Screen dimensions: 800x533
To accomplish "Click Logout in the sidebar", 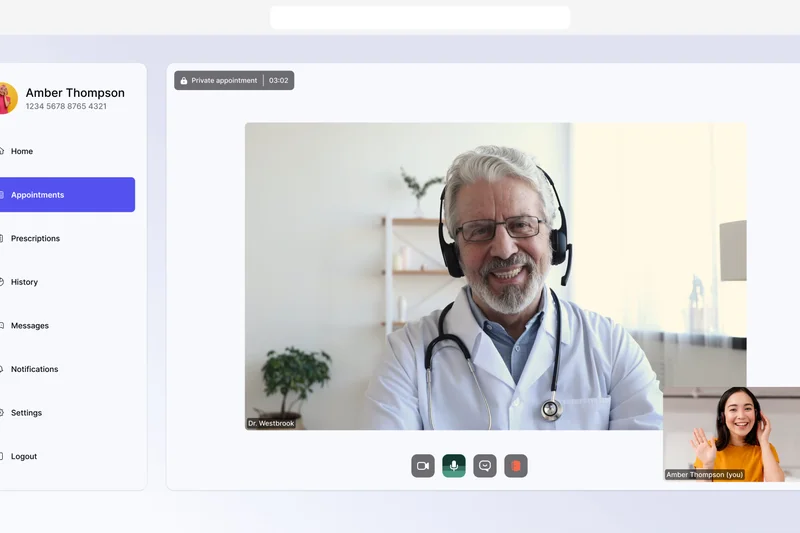I will 24,457.
